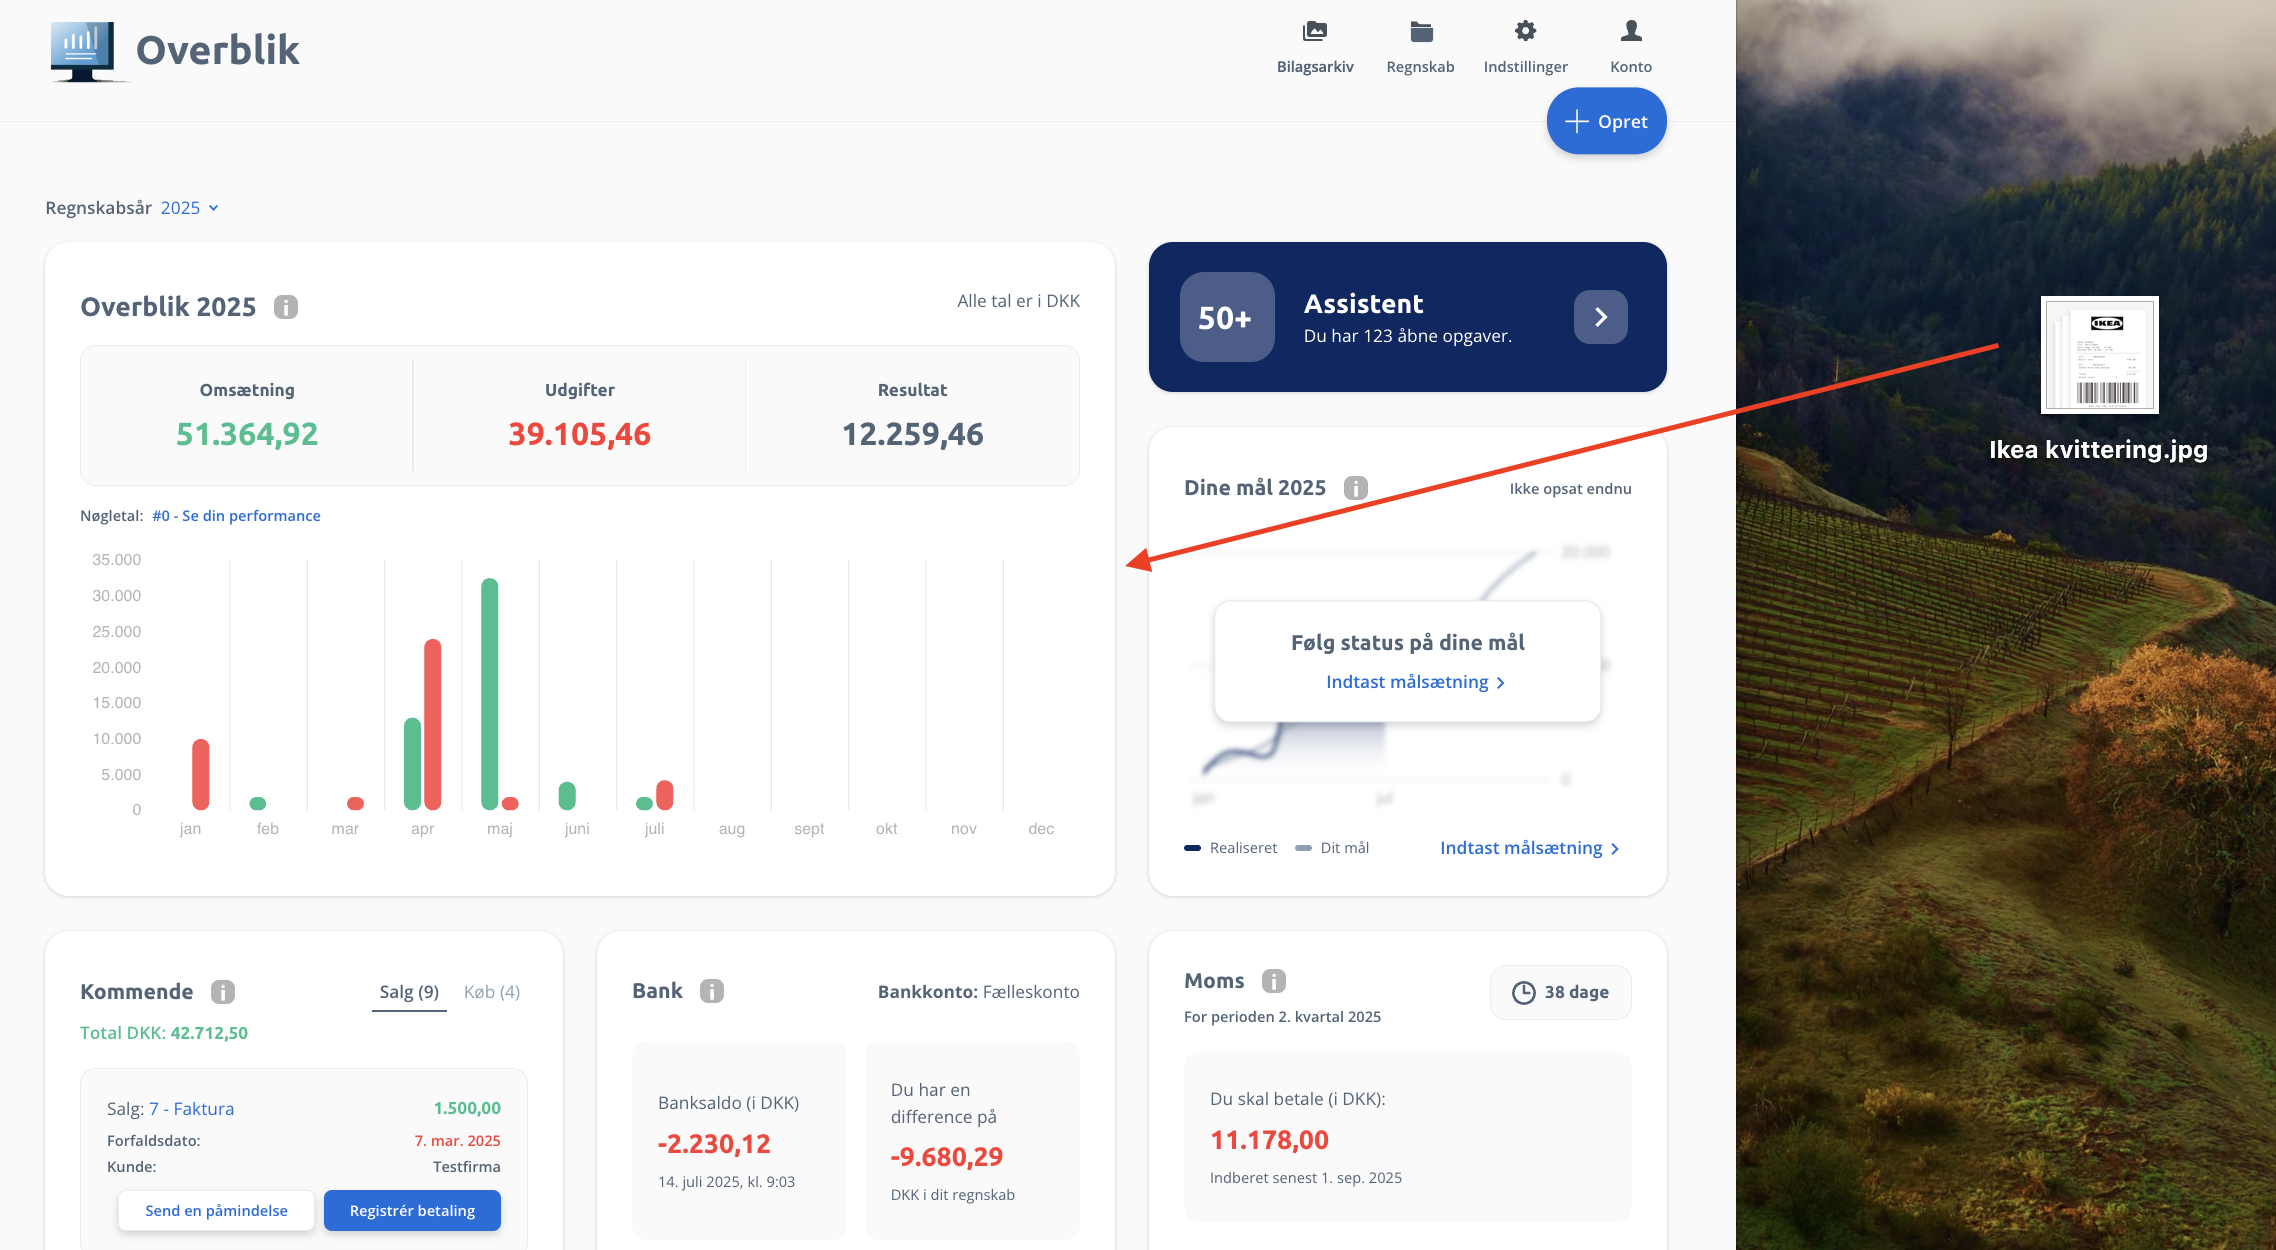Select 'Ikea kvittering.jpg' file thumbnail on desktop
The height and width of the screenshot is (1250, 2276).
(x=2100, y=355)
